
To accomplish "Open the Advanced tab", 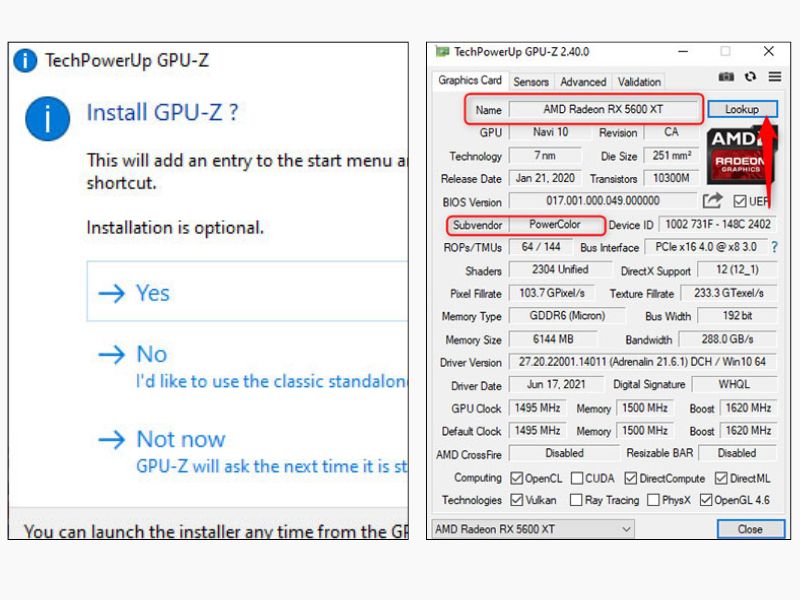I will click(583, 82).
